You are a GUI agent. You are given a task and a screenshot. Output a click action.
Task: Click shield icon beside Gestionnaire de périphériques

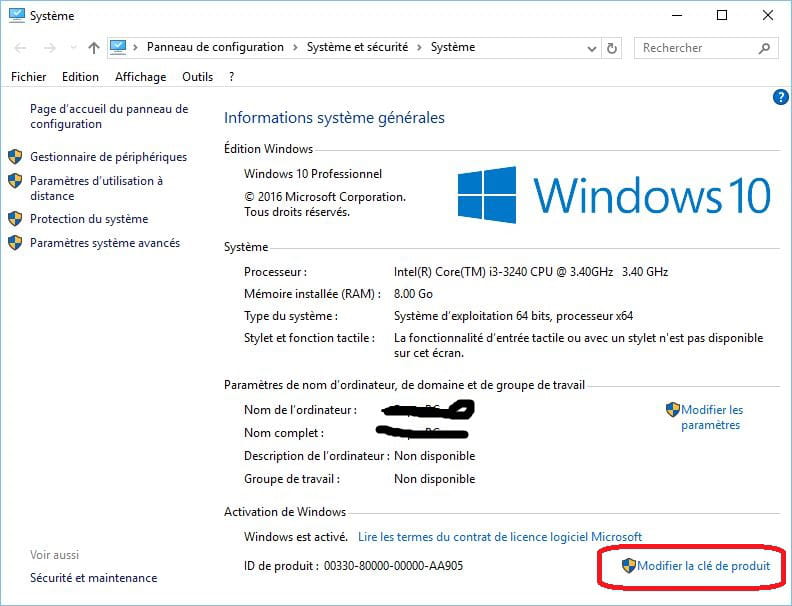15,157
